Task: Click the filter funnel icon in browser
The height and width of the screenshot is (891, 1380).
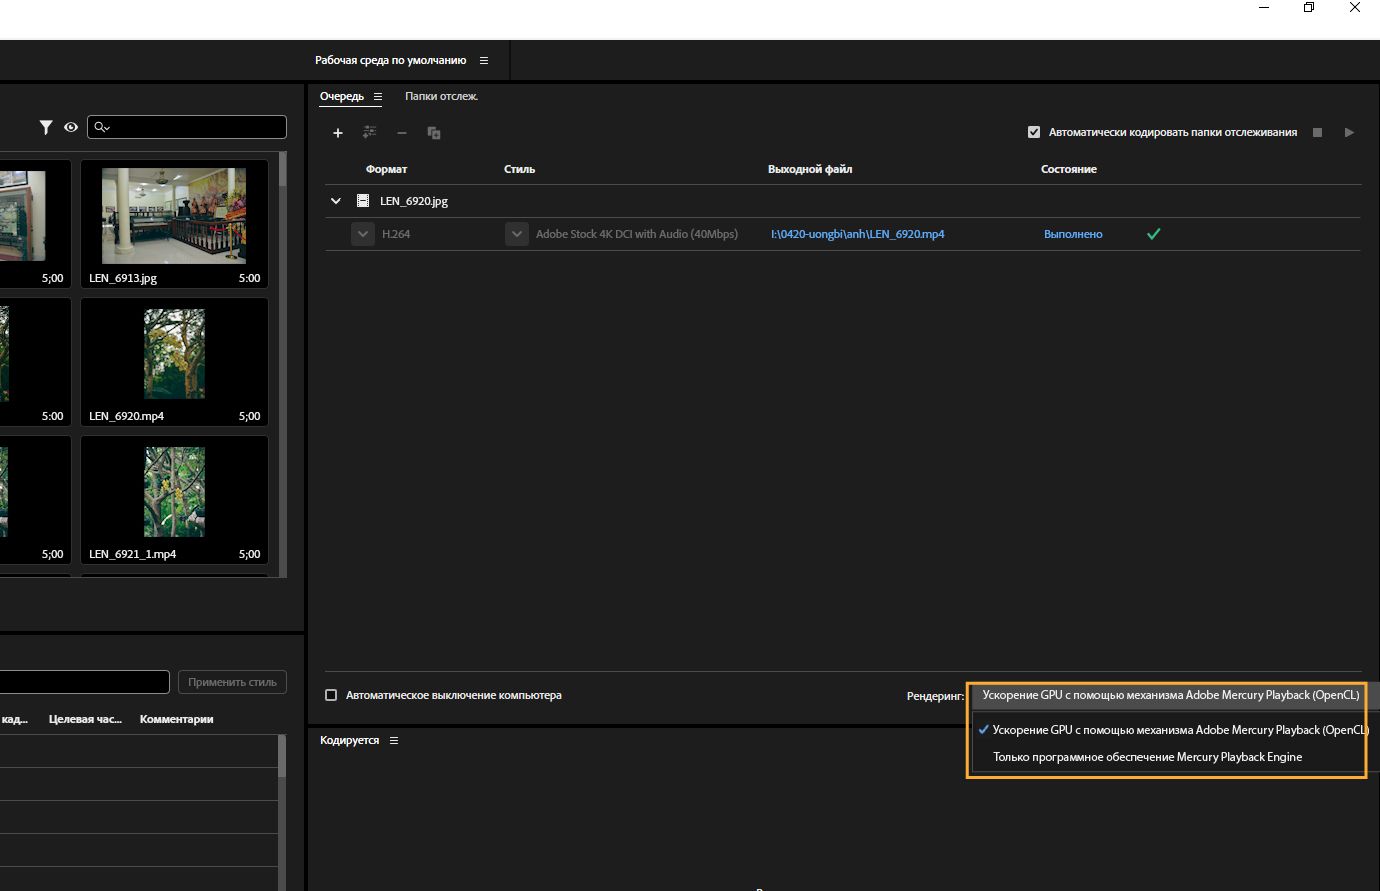Action: tap(46, 127)
